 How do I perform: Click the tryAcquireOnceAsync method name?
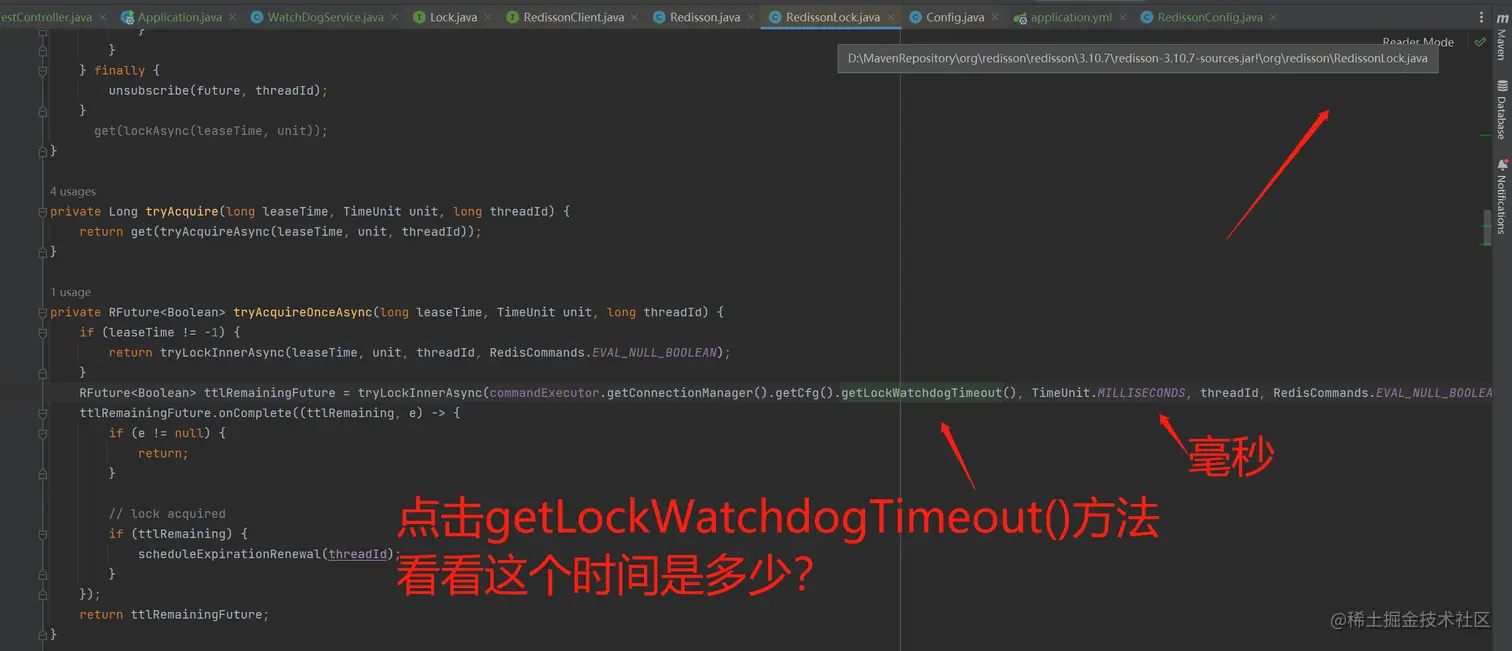[x=303, y=312]
